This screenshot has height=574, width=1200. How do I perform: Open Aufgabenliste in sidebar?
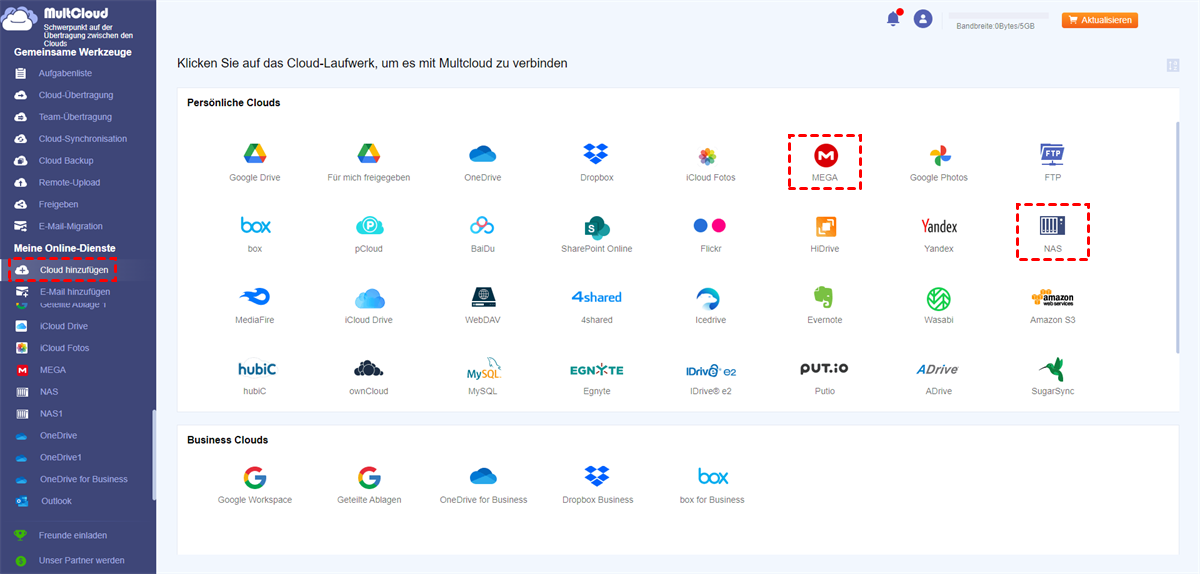(64, 74)
